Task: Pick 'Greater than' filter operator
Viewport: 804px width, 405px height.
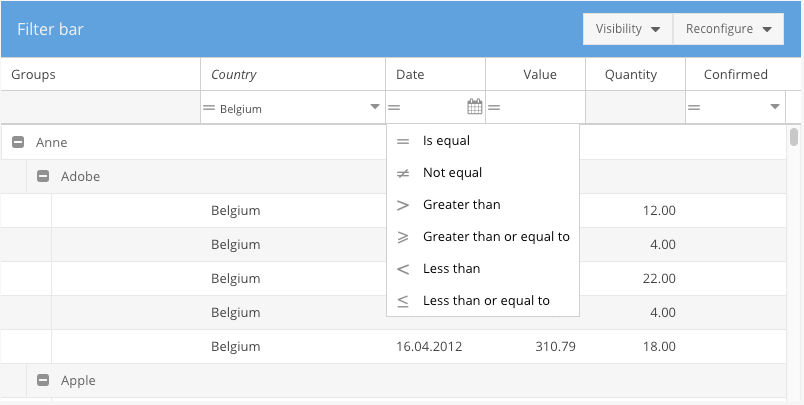Action: 461,205
